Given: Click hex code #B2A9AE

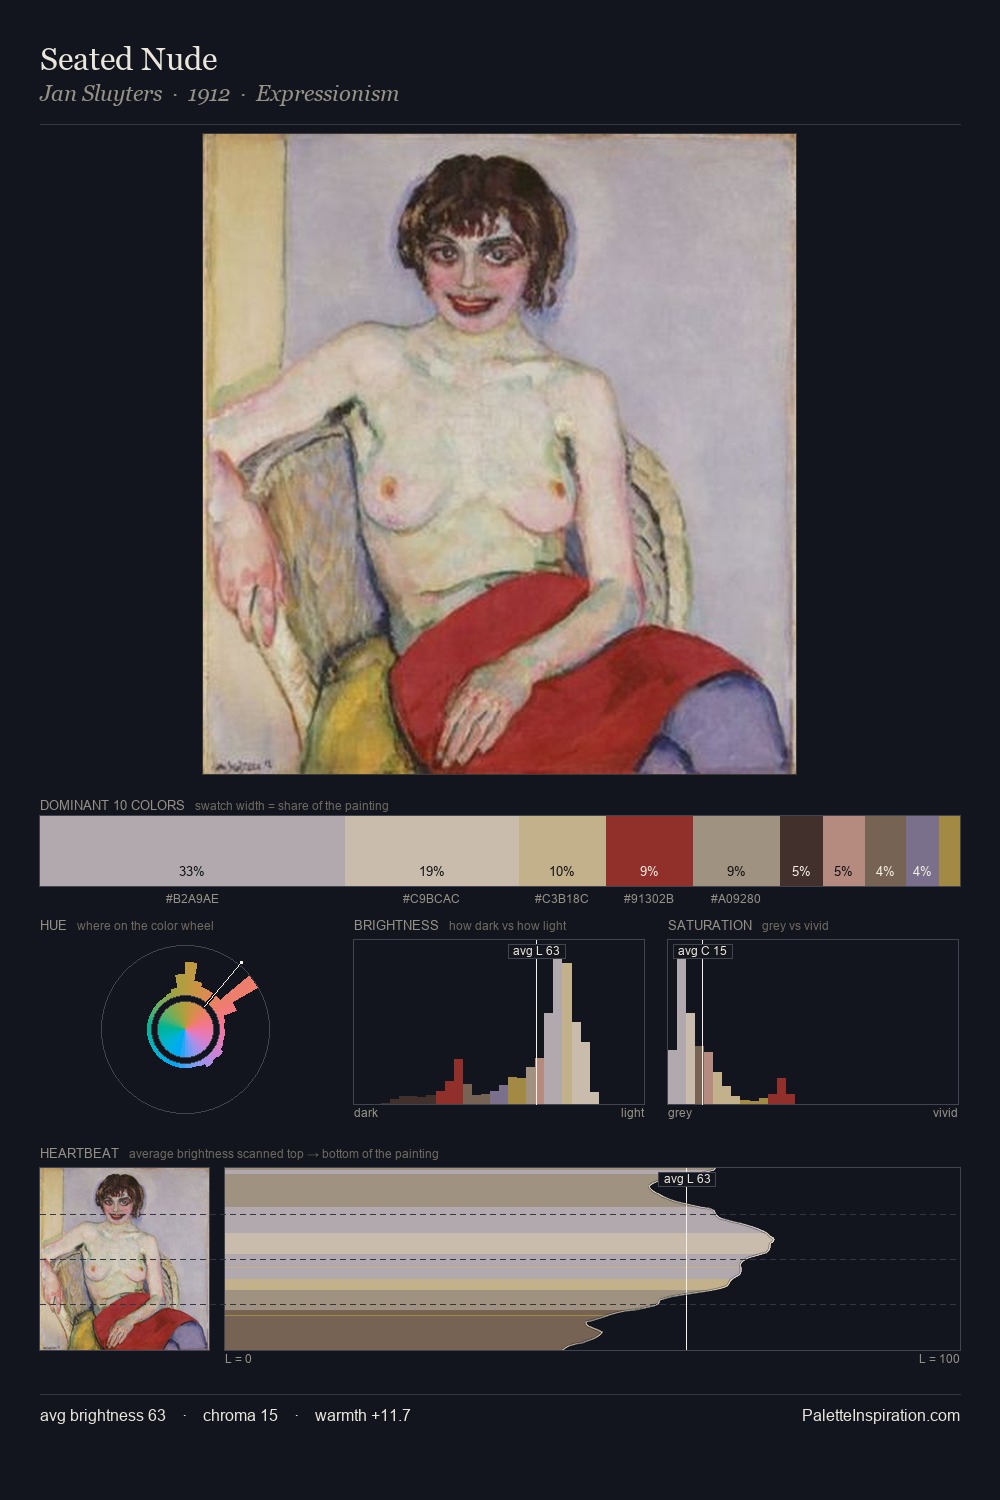Looking at the screenshot, I should [x=192, y=899].
